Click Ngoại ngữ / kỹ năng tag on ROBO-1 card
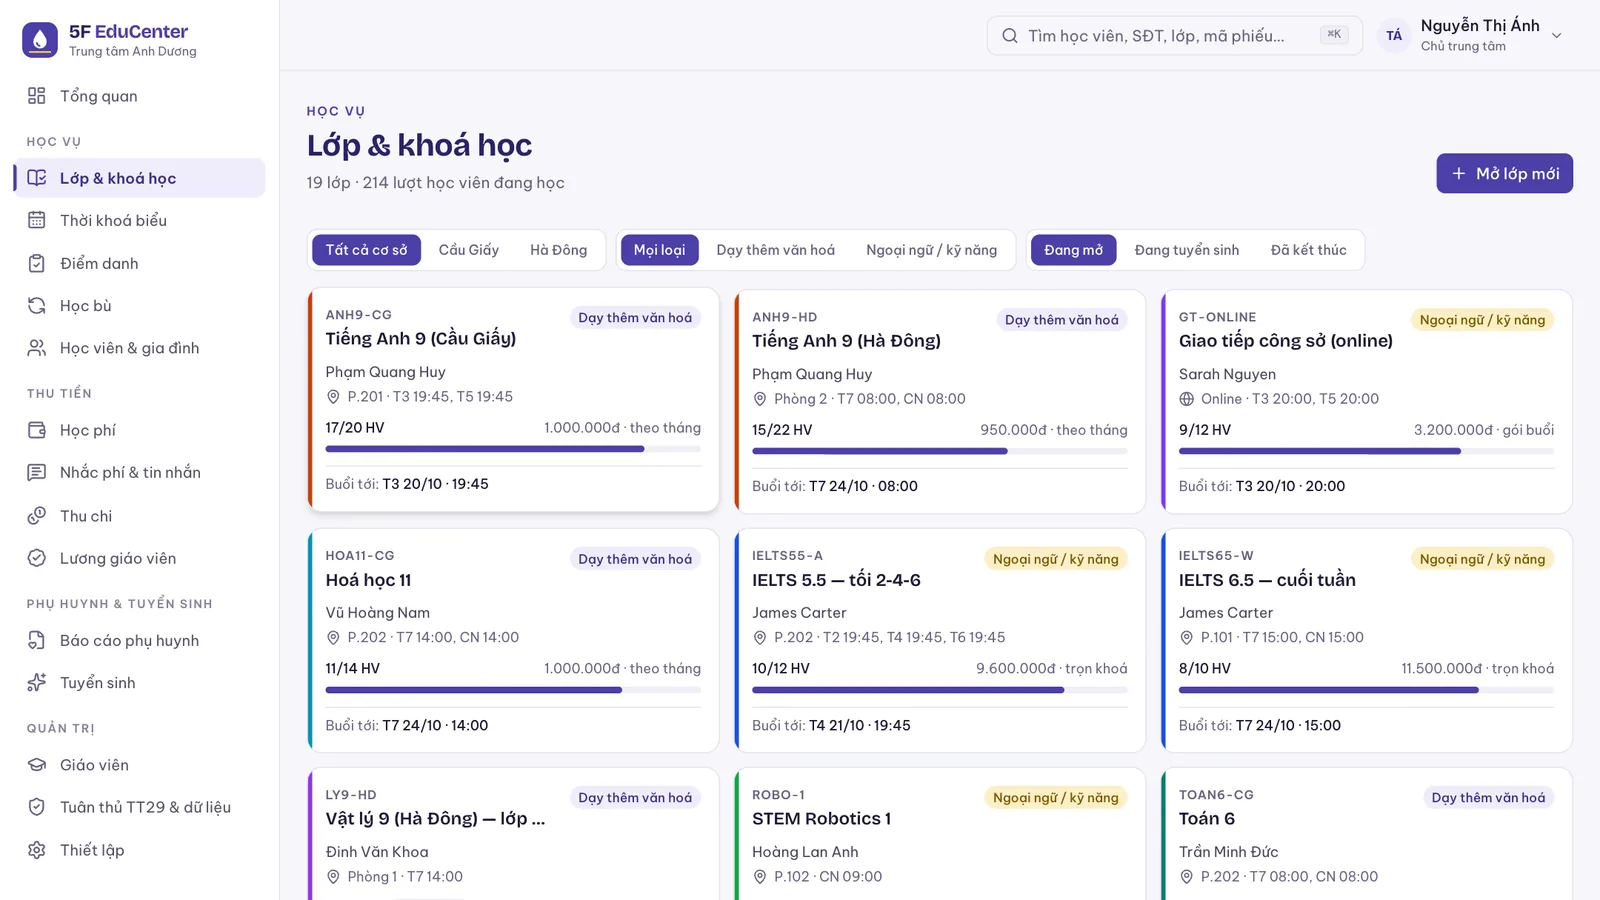 click(x=1055, y=798)
